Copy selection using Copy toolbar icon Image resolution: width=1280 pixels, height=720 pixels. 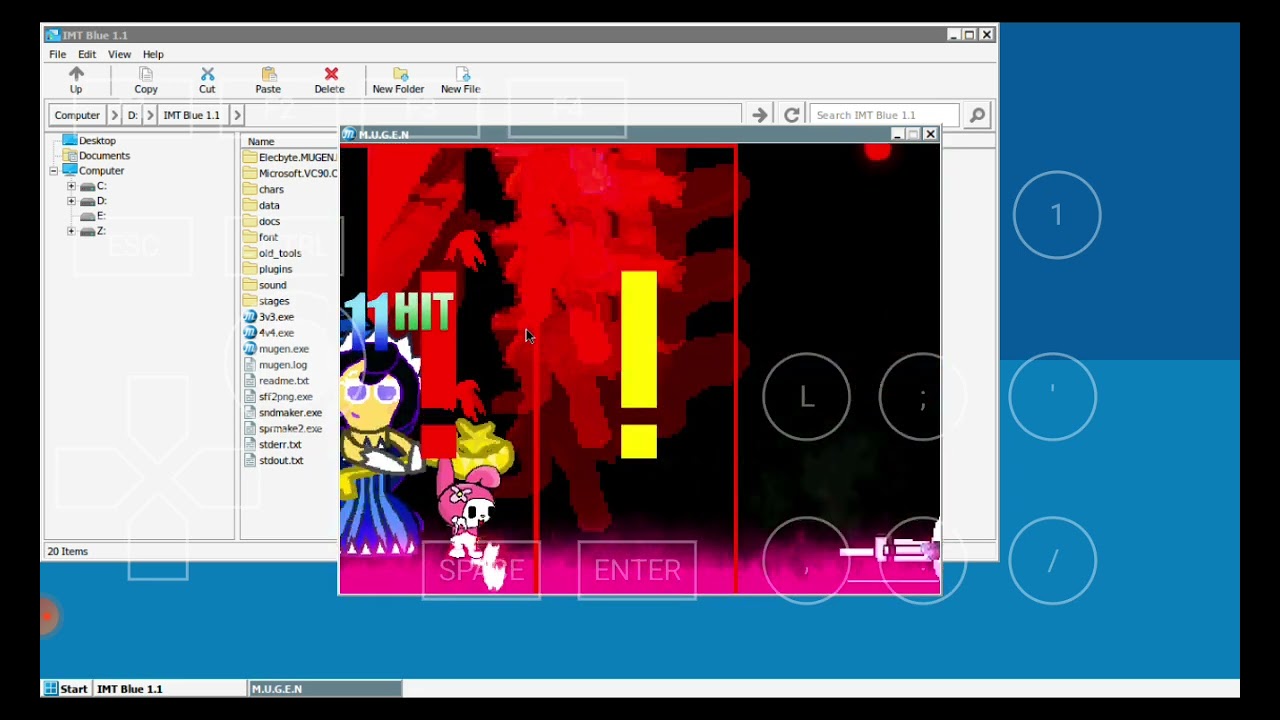146,80
